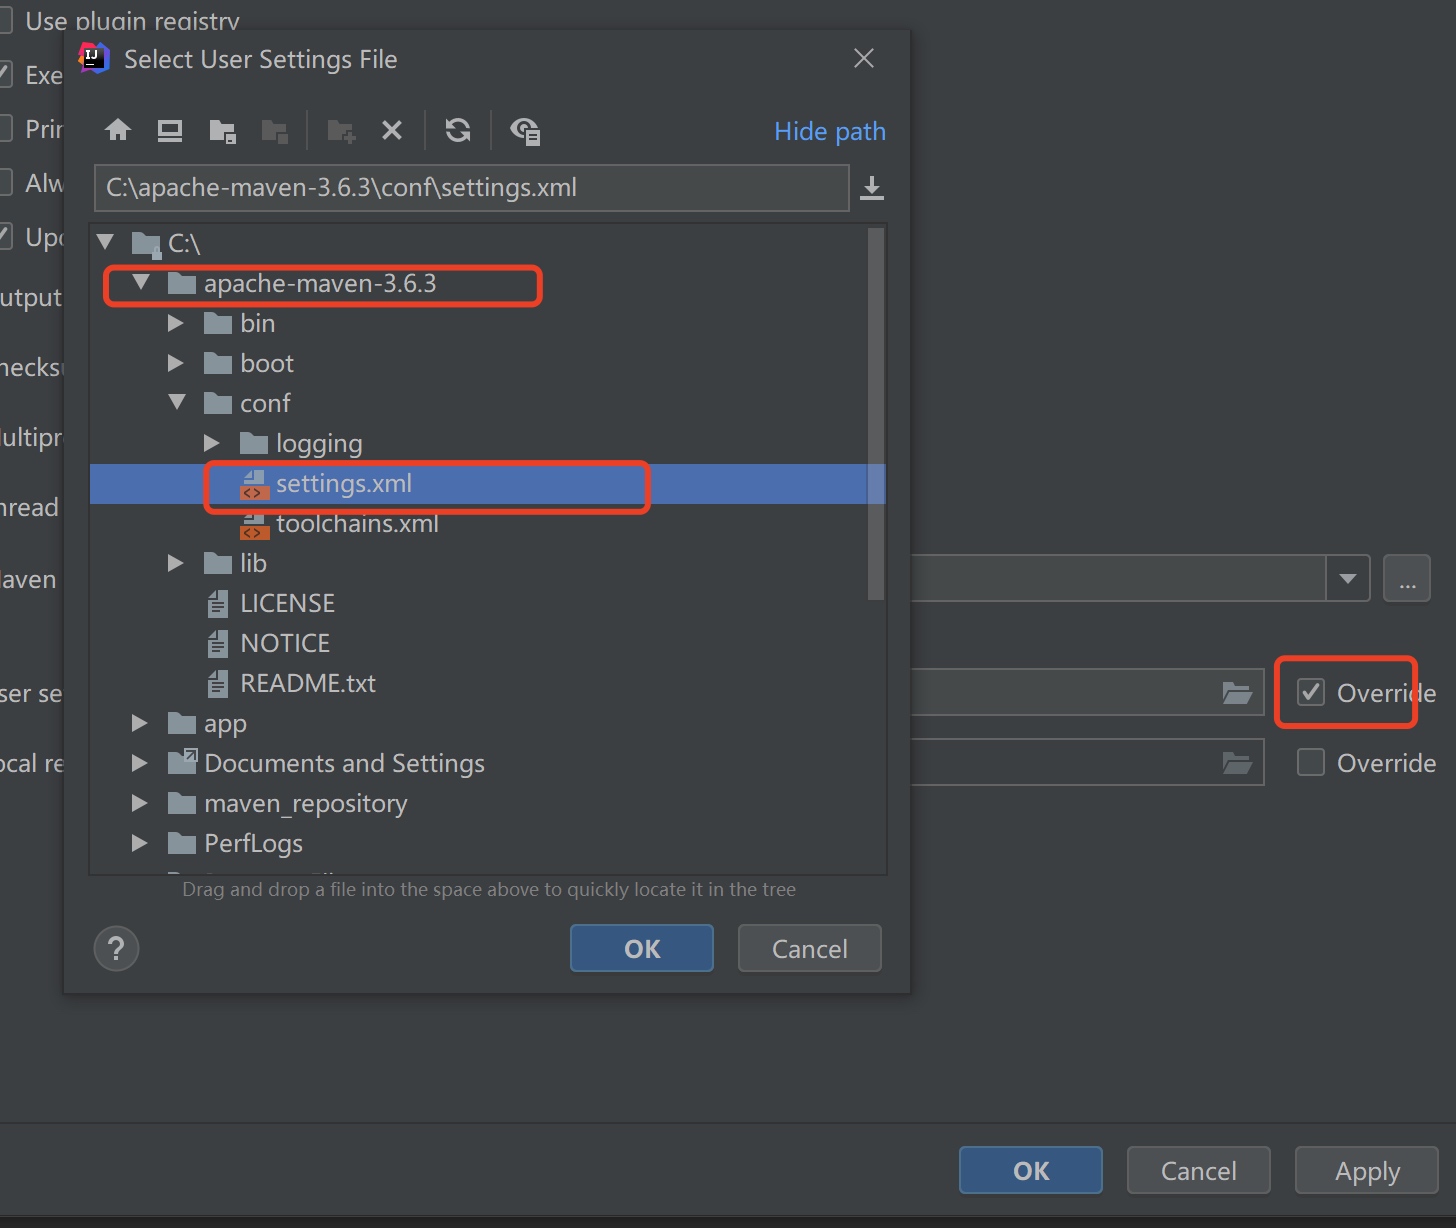This screenshot has width=1456, height=1228.
Task: Open recent paths history arrow icon
Action: pos(872,188)
